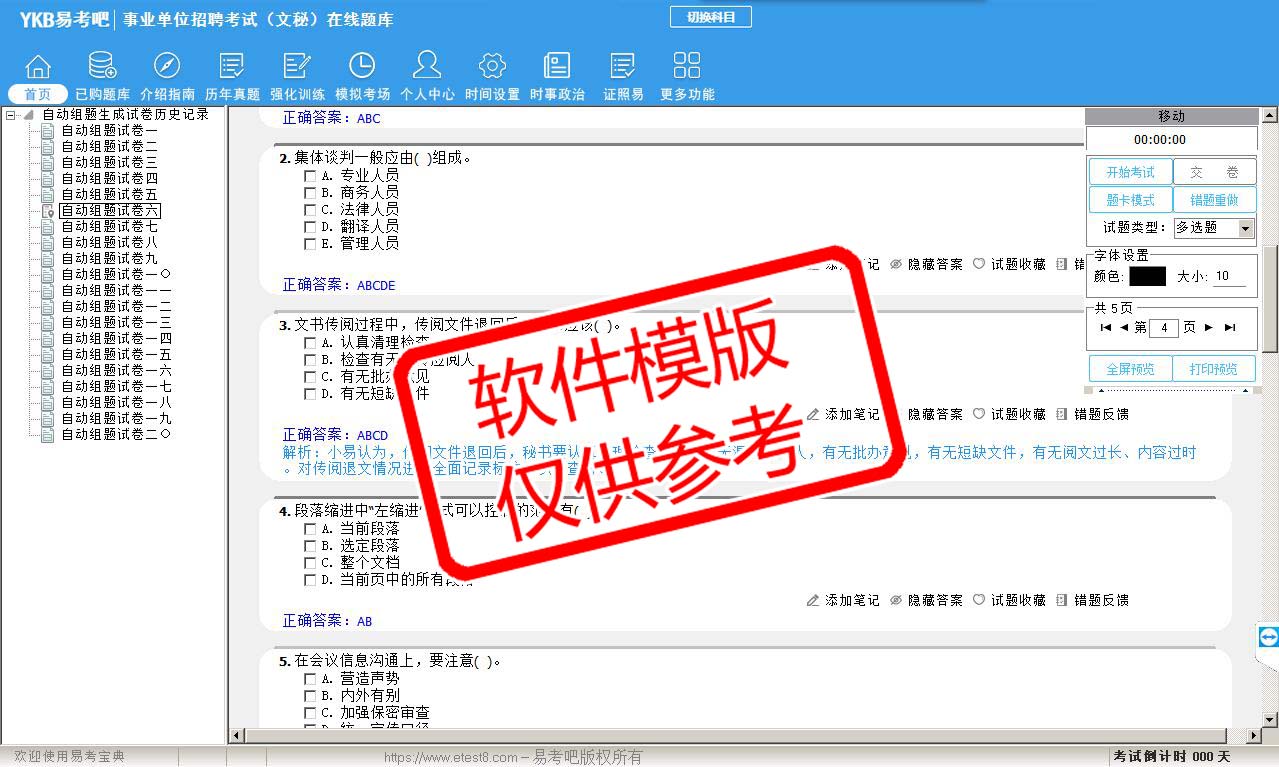1279x767 pixels.
Task: Click the 切换科目 button
Action: click(710, 17)
